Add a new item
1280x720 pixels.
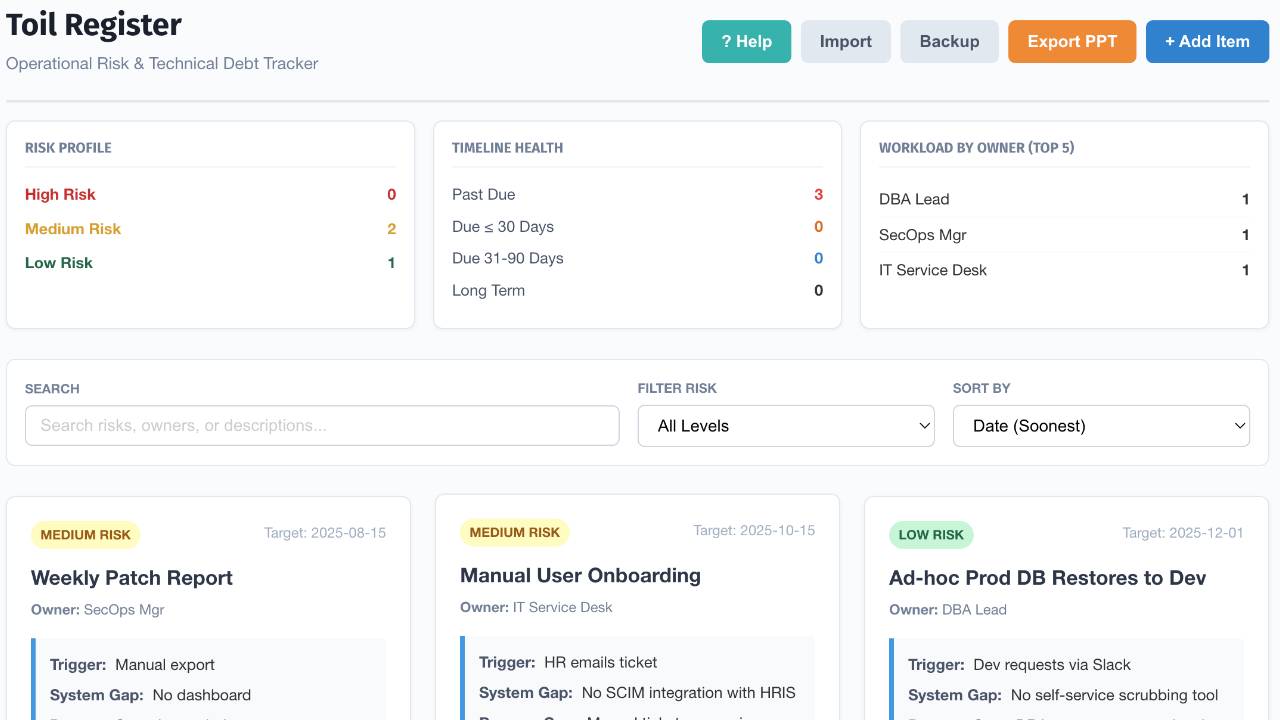[x=1207, y=41]
